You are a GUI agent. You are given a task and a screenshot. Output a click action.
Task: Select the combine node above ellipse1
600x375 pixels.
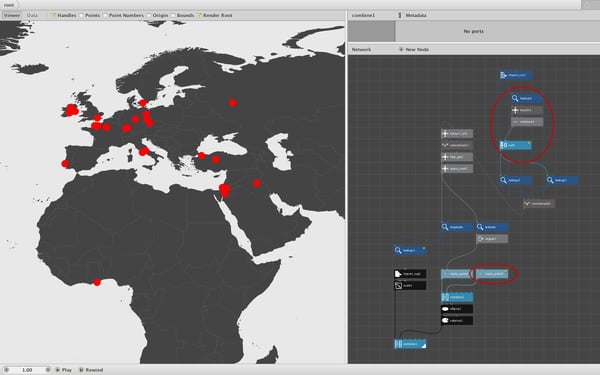(457, 297)
